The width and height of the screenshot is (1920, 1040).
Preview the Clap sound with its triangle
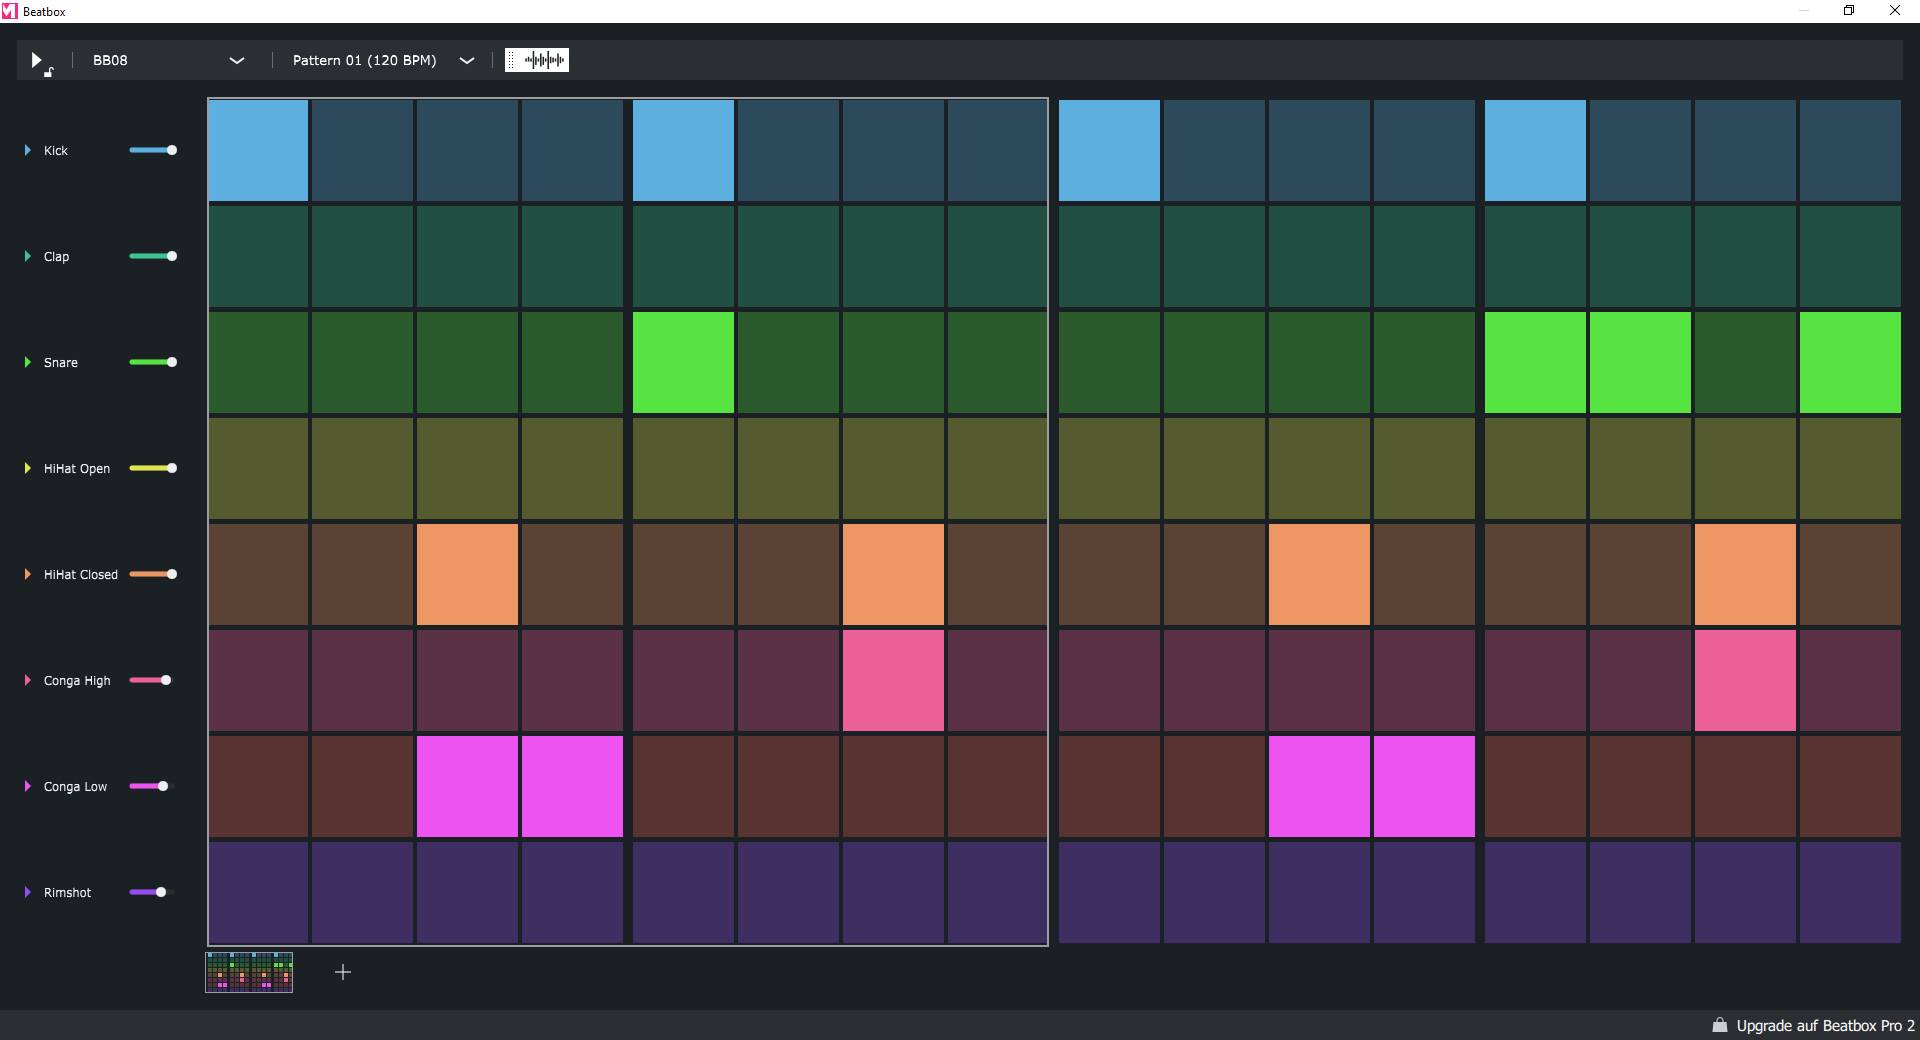tap(27, 256)
